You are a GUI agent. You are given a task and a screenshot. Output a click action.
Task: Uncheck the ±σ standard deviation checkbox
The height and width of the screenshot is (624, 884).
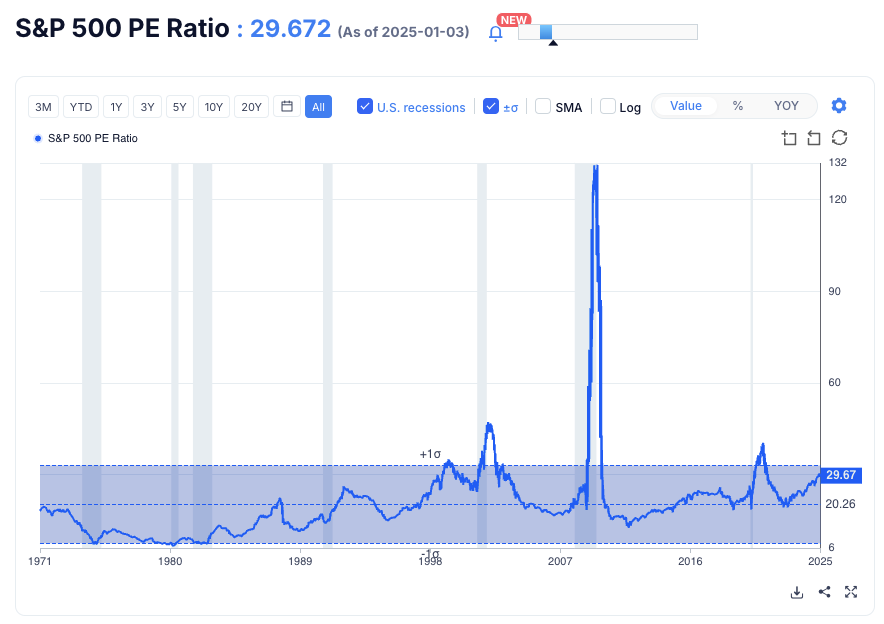[491, 106]
